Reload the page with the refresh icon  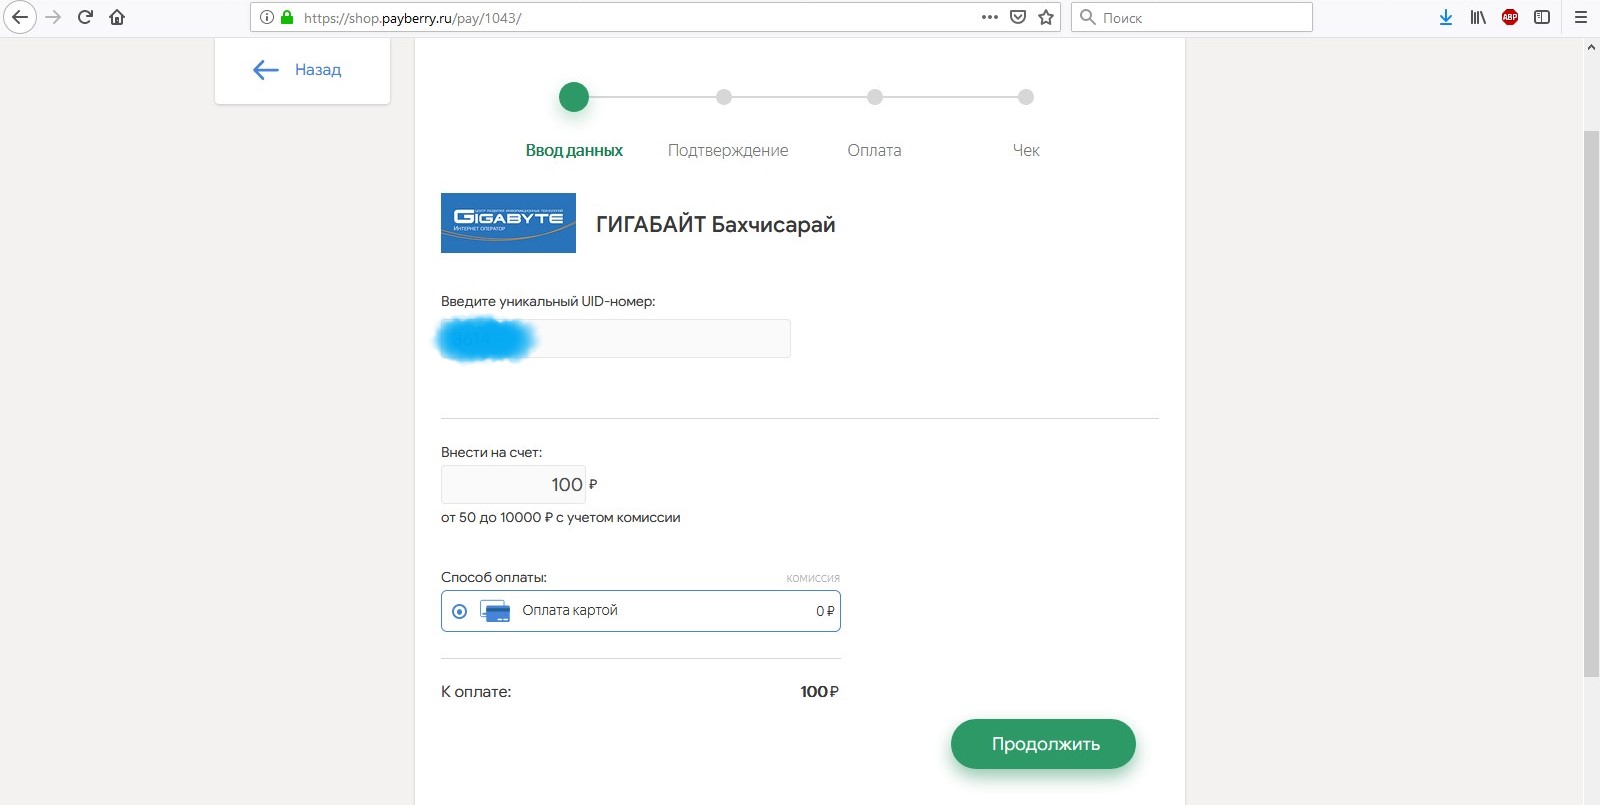[x=85, y=17]
